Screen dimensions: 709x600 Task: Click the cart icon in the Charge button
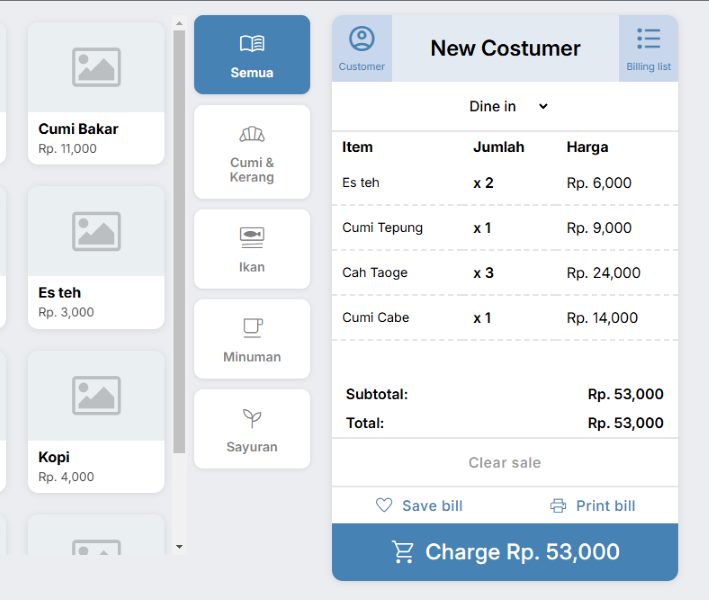click(402, 552)
